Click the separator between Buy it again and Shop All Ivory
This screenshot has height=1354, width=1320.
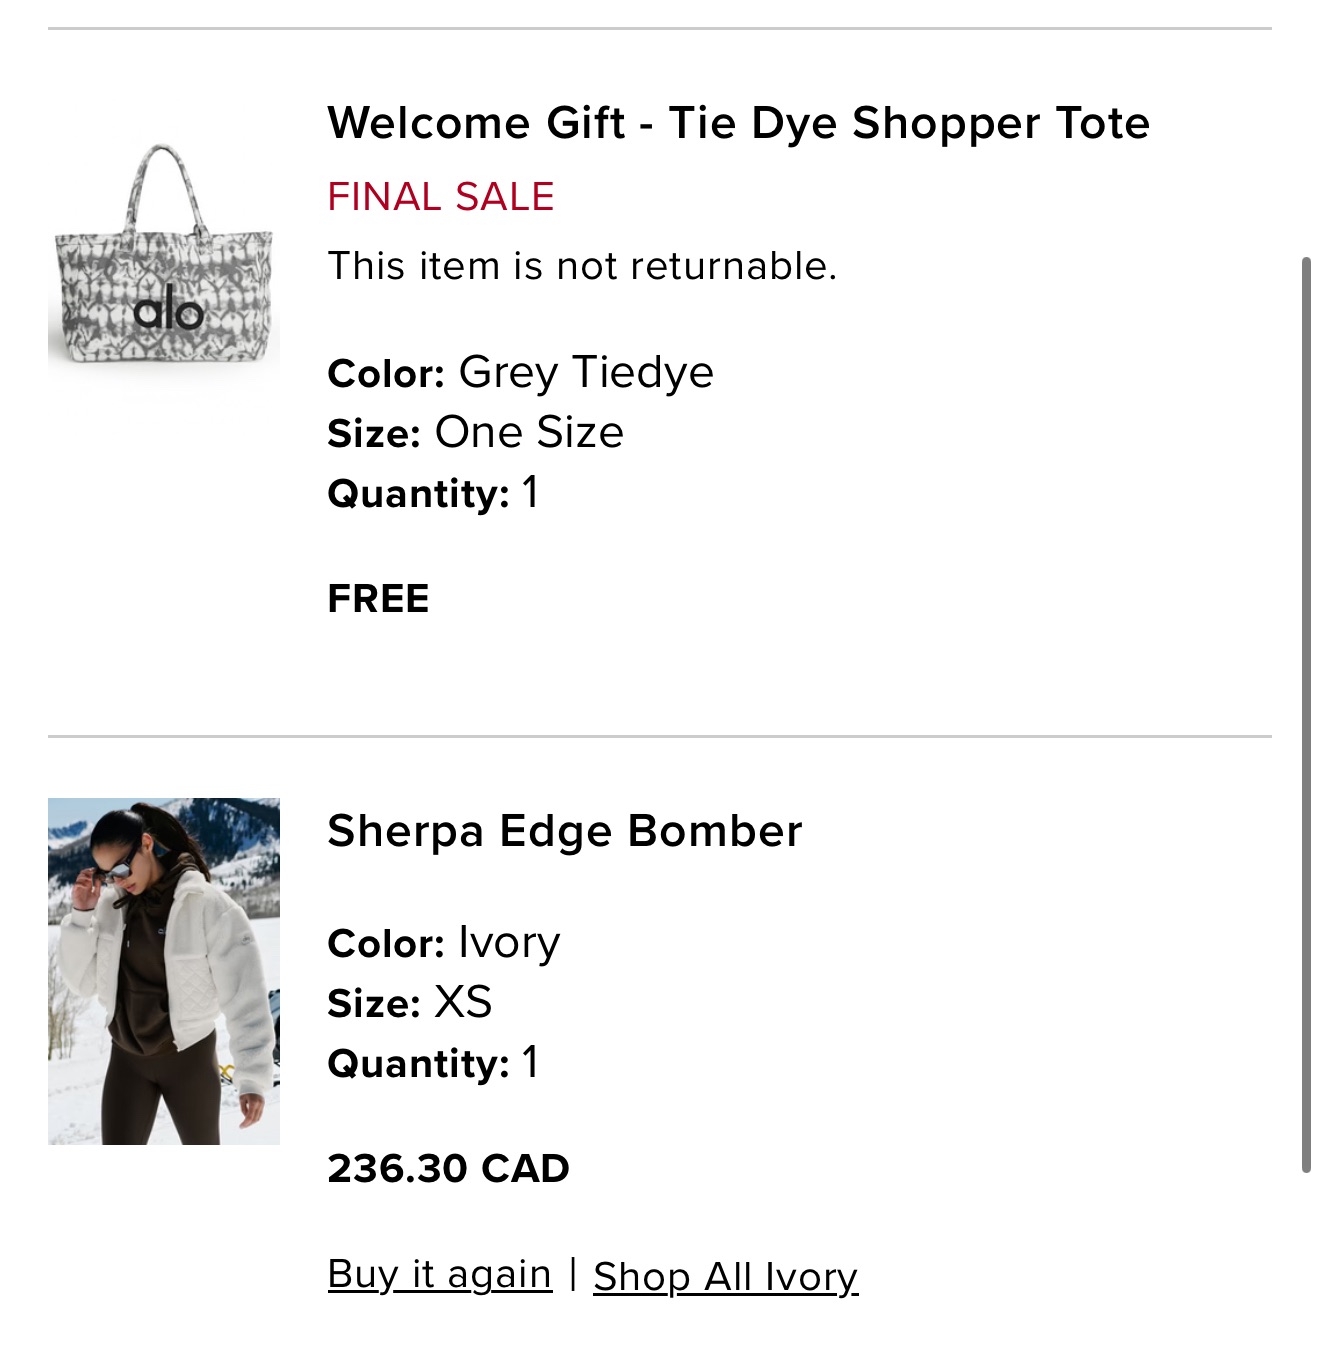click(572, 1273)
